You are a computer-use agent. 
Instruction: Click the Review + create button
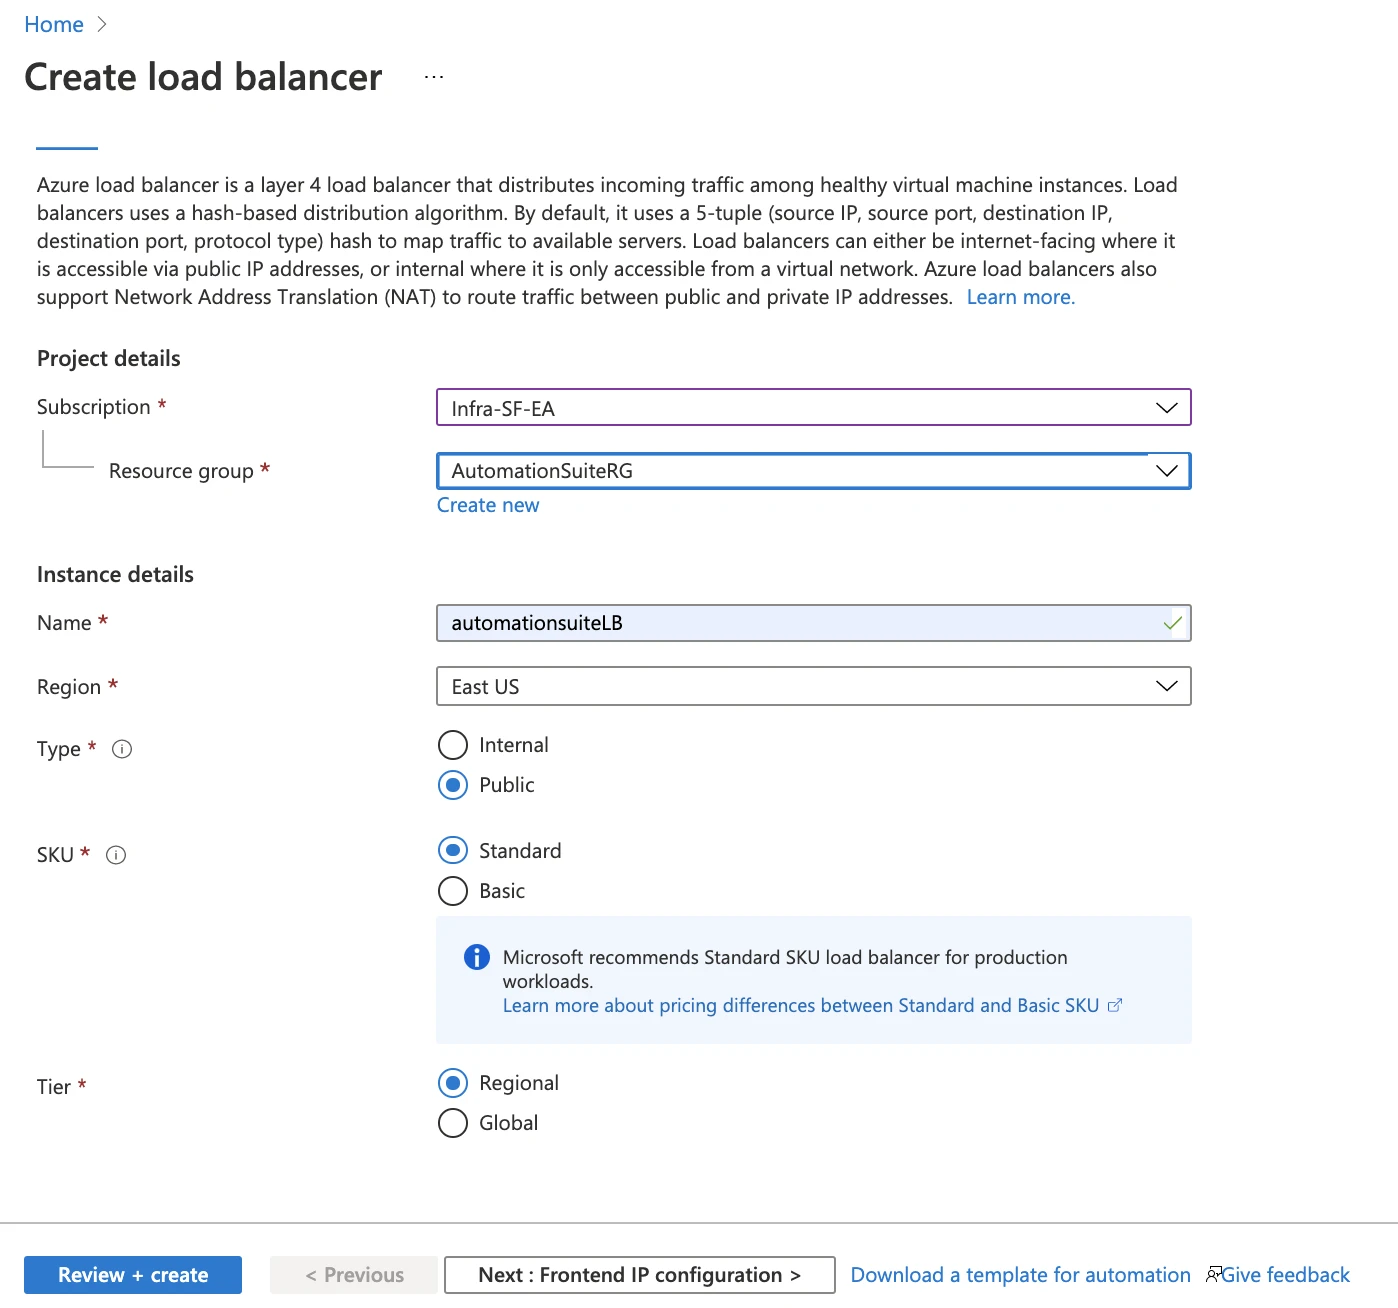[x=133, y=1275]
